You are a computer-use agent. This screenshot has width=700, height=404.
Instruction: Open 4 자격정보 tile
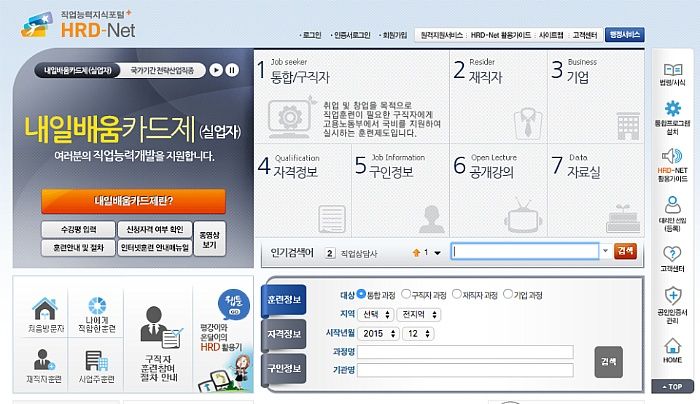click(303, 191)
